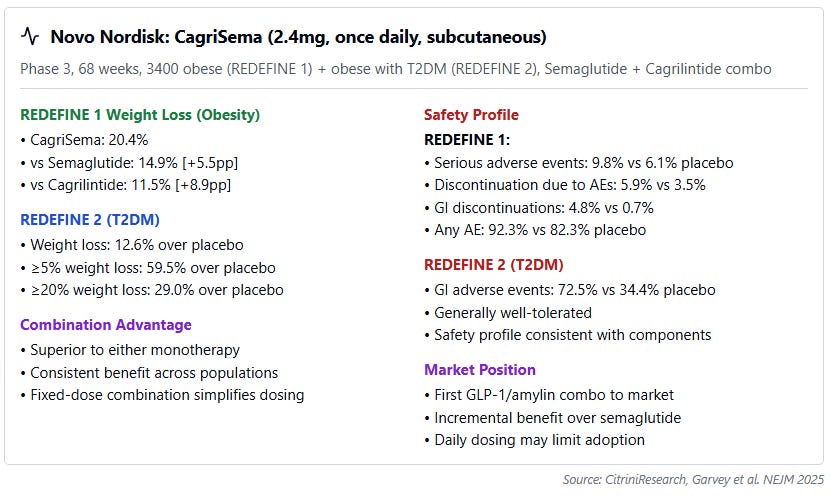Select the Novo Nordisk CagriSema title text
The height and width of the screenshot is (497, 838).
click(x=298, y=37)
